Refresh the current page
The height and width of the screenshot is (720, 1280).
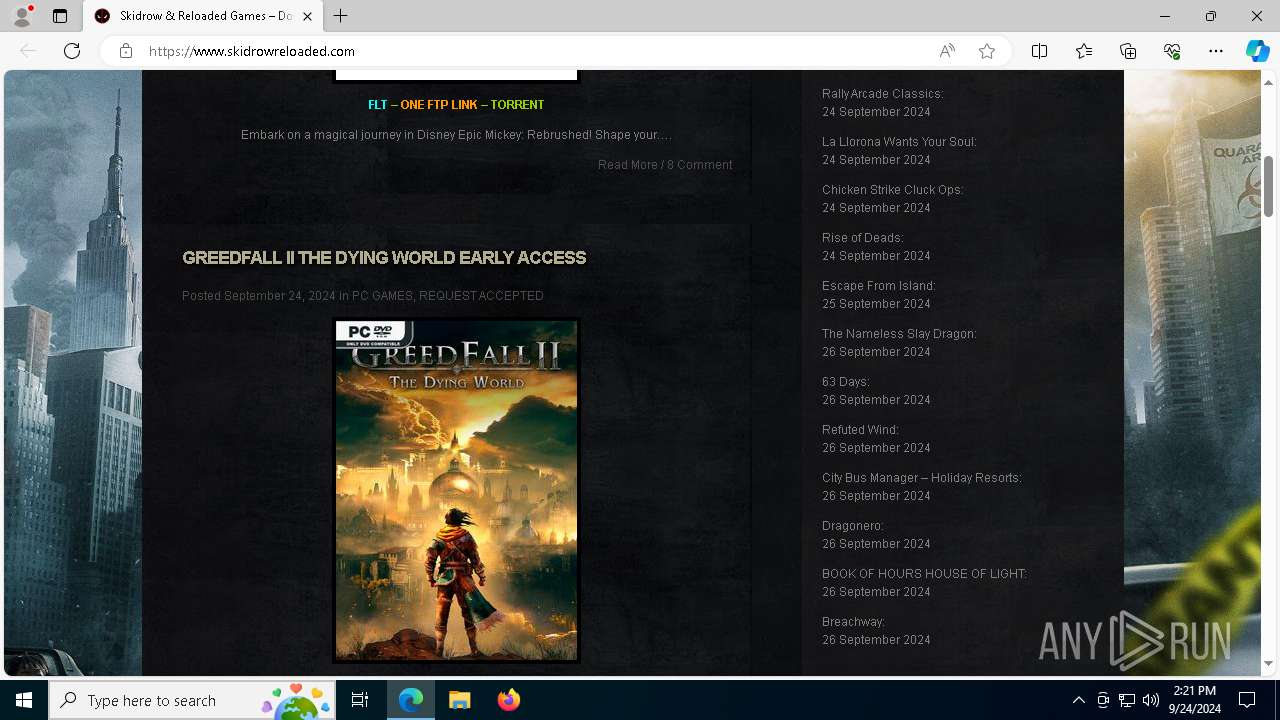coord(72,51)
